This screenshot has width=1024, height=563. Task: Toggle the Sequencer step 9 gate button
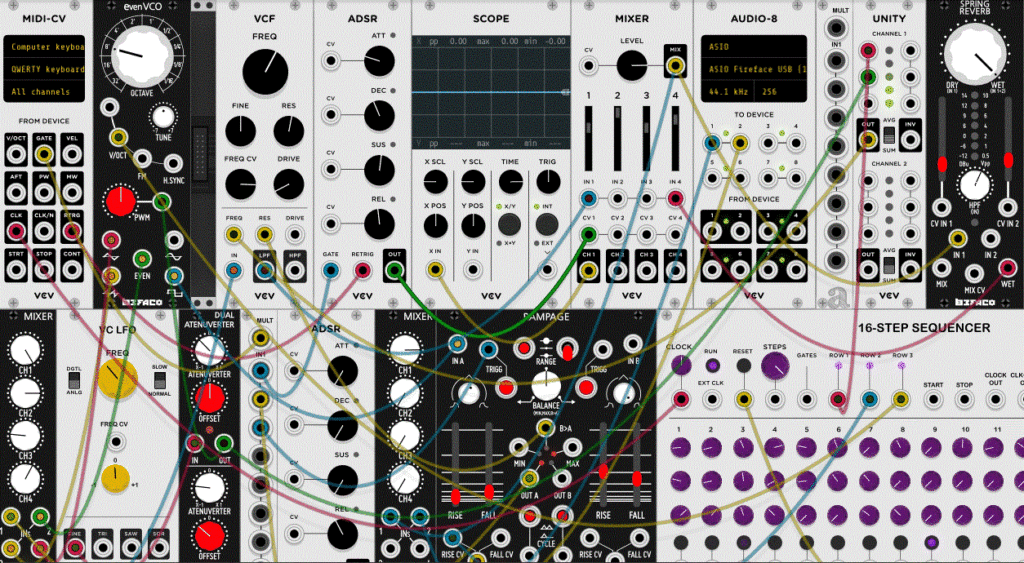(931, 542)
